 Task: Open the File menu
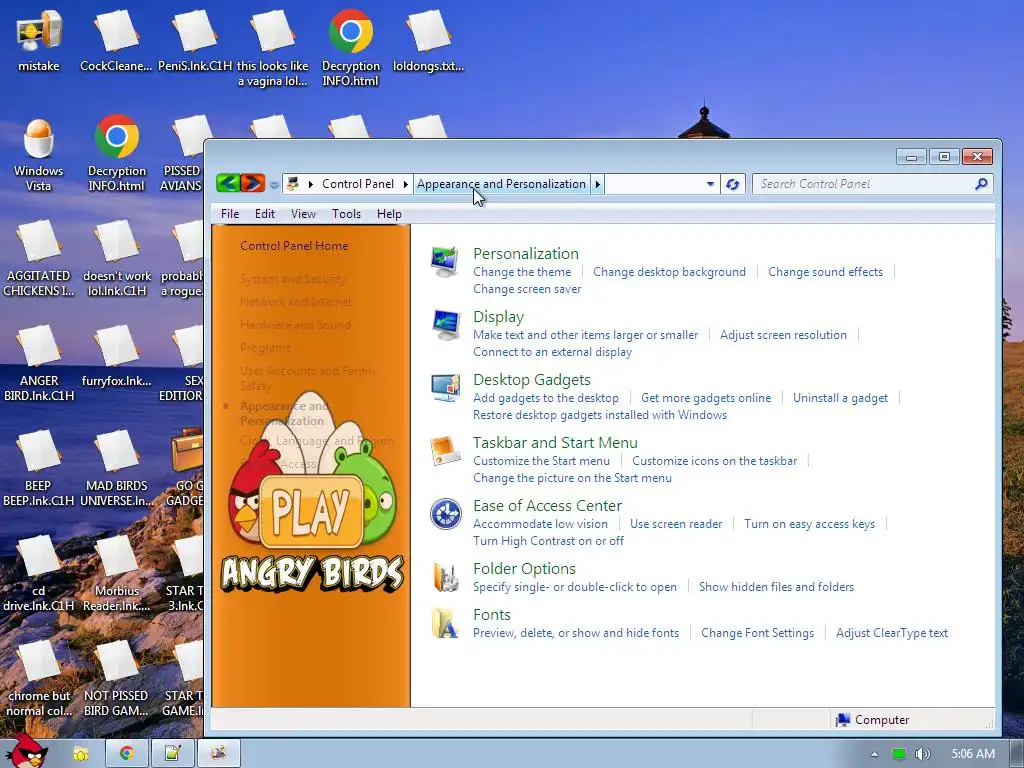[230, 214]
